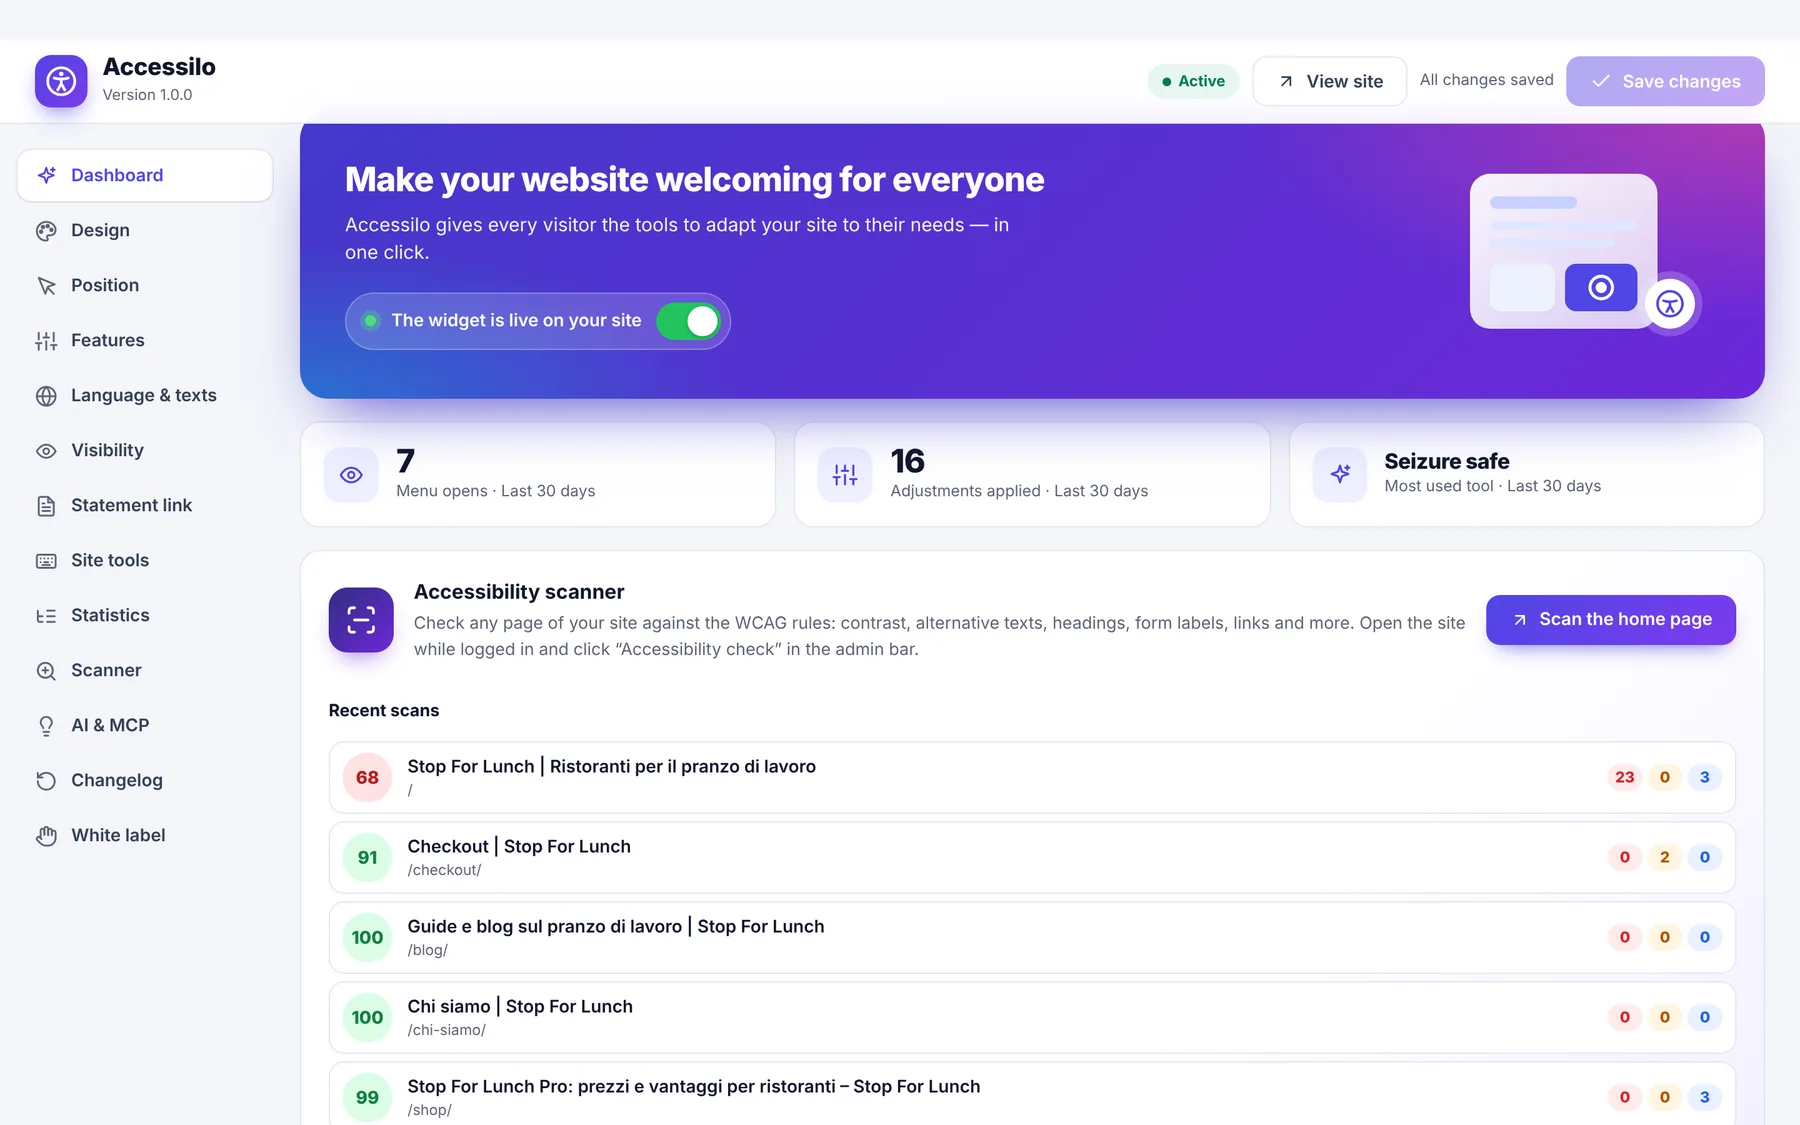Screen dimensions: 1800x1125
Task: Click the 23 errors badge on first scan
Action: click(x=1624, y=777)
